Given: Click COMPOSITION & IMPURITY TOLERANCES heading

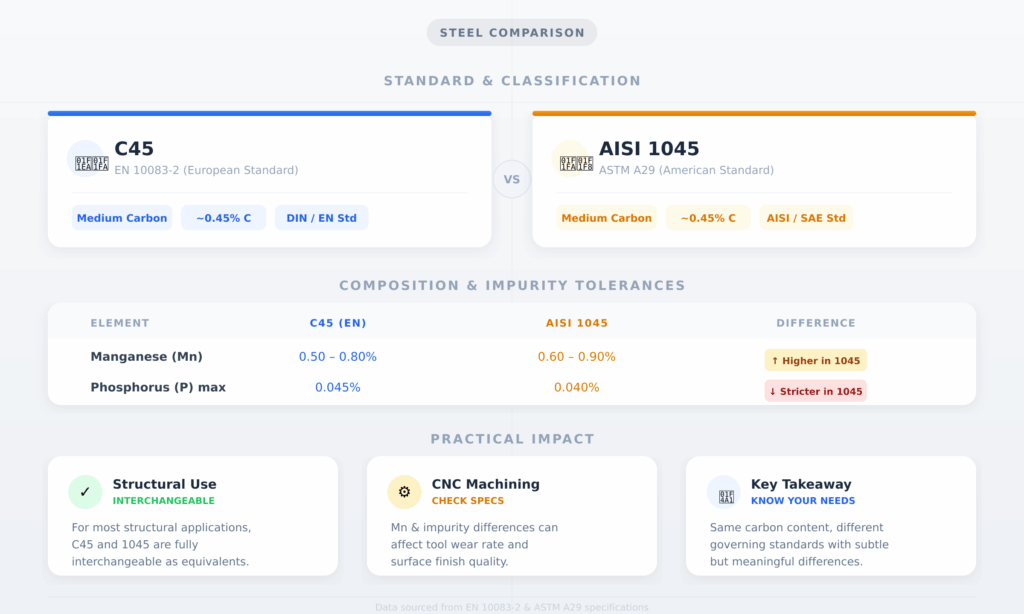Looking at the screenshot, I should pyautogui.click(x=512, y=285).
